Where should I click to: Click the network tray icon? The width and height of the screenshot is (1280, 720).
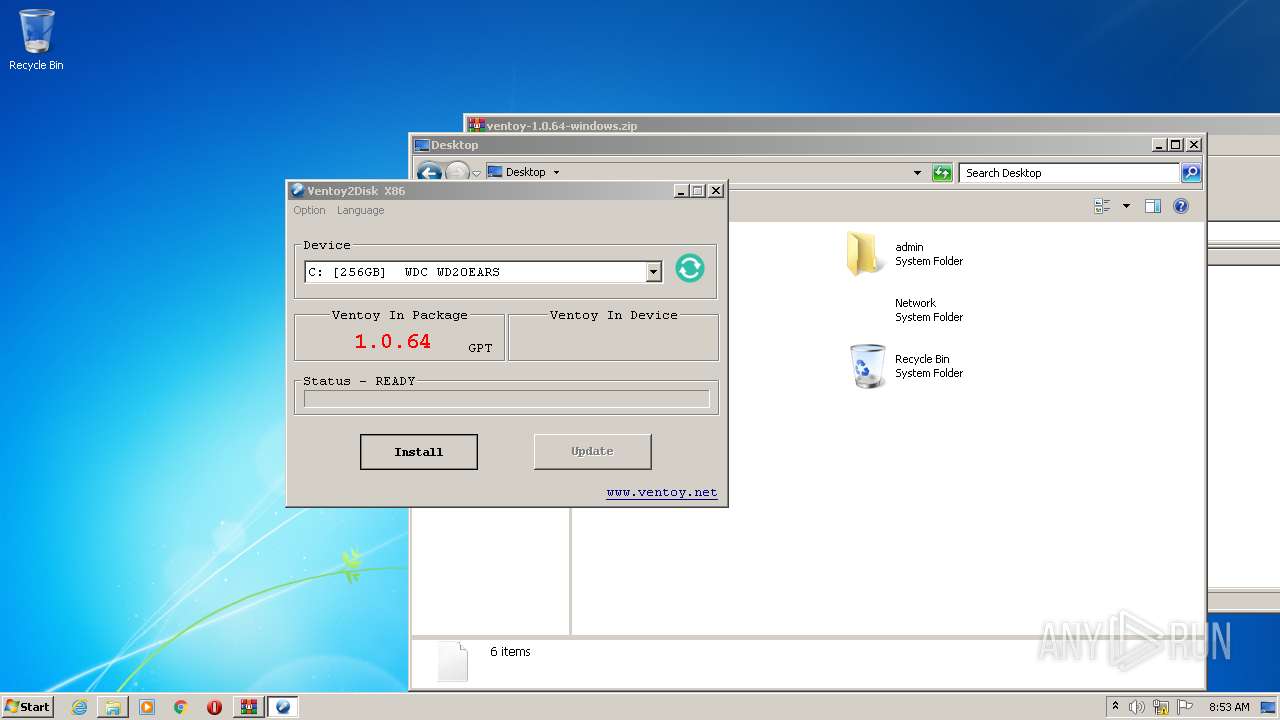1161,707
